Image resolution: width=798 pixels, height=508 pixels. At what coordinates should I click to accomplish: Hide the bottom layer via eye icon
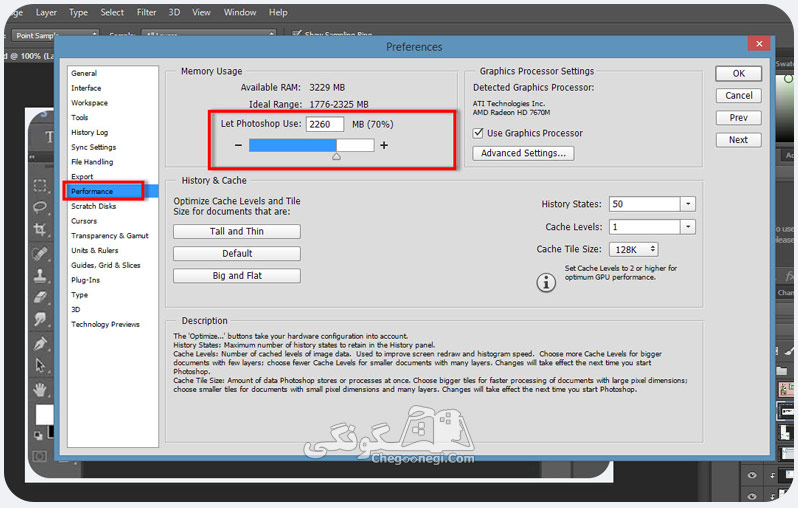click(752, 496)
